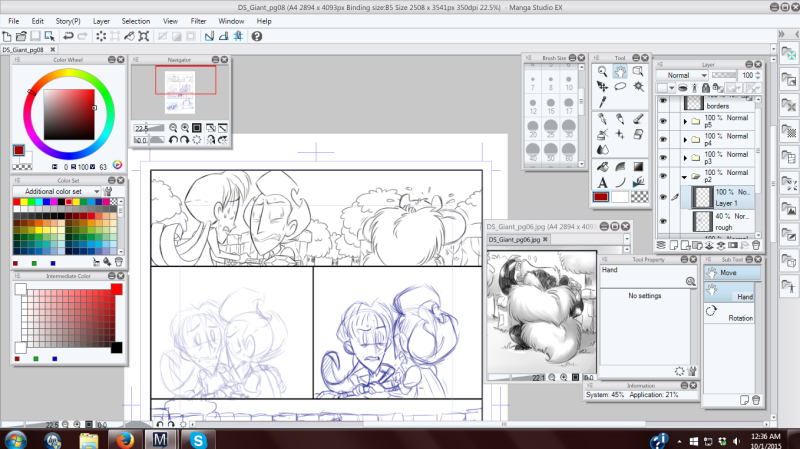This screenshot has height=449, width=800.
Task: Open the Filter menu
Action: pos(198,20)
